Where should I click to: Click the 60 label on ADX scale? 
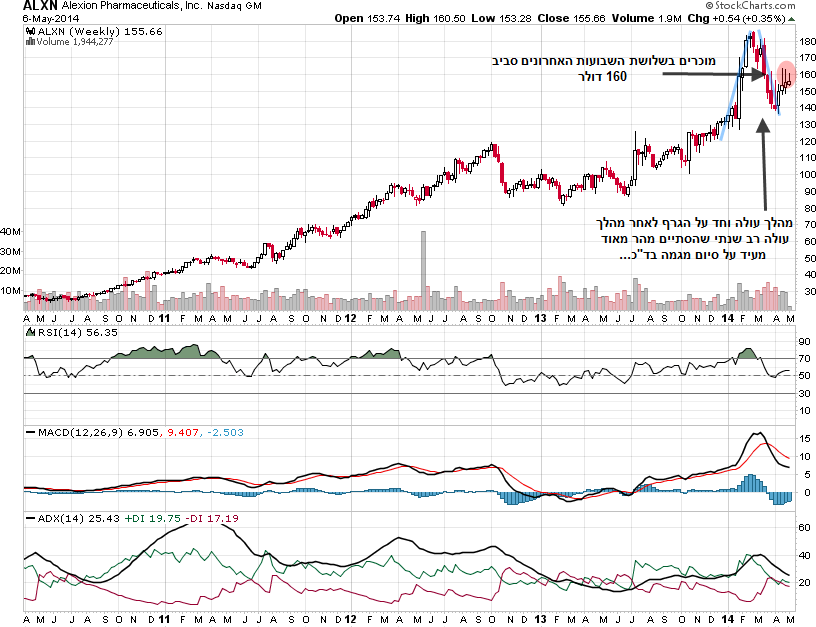point(805,528)
